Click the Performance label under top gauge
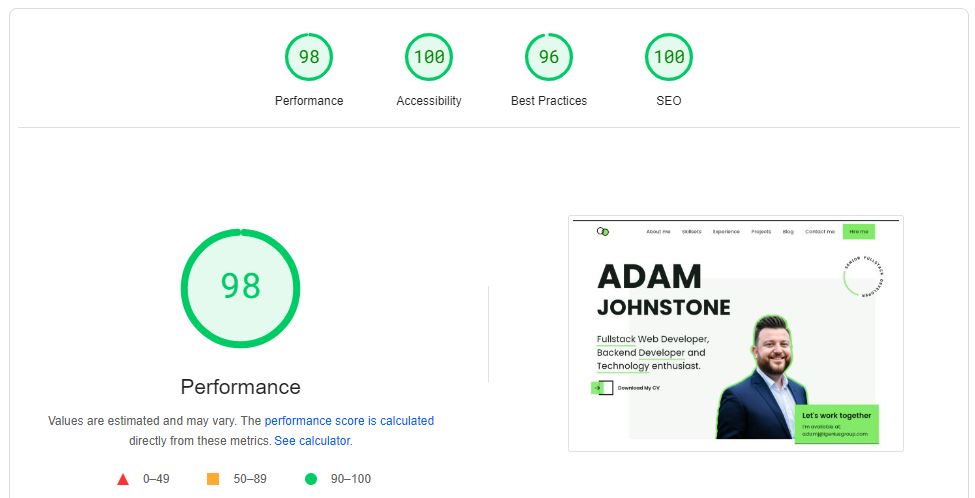 [x=309, y=101]
